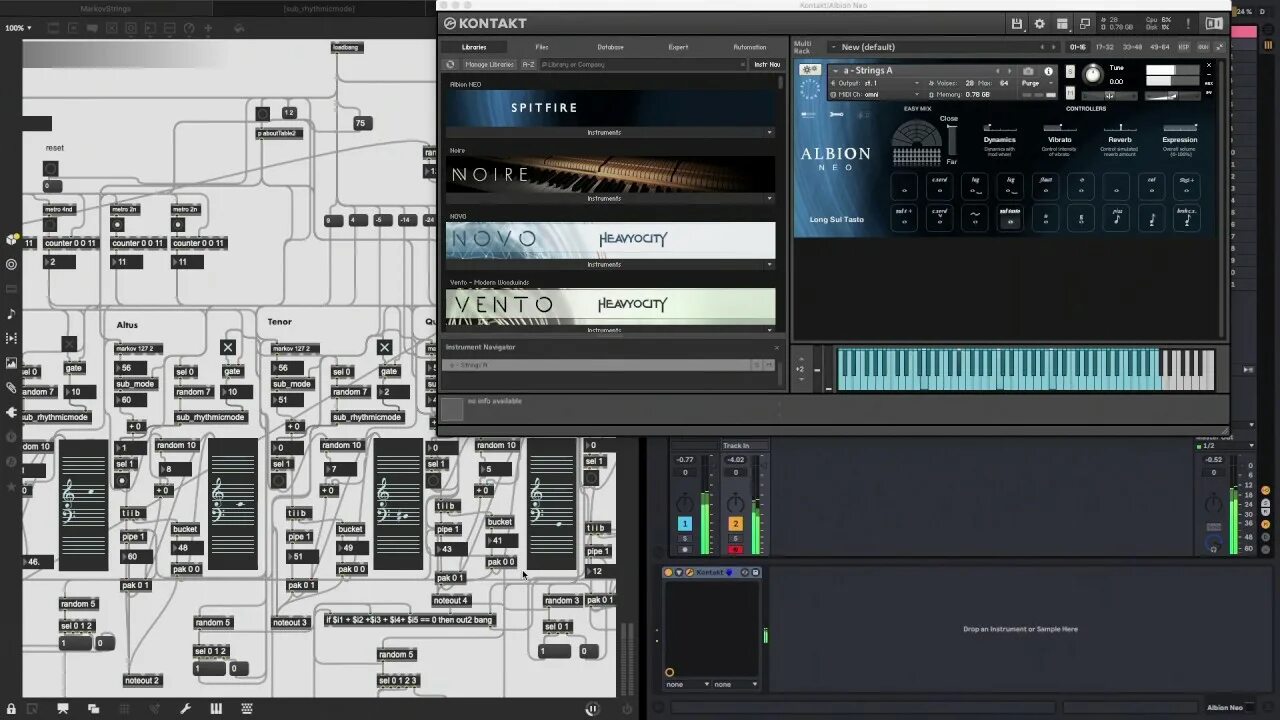The height and width of the screenshot is (720, 1280).
Task: Click the snapshot camera icon on Strings A
Action: [1028, 71]
